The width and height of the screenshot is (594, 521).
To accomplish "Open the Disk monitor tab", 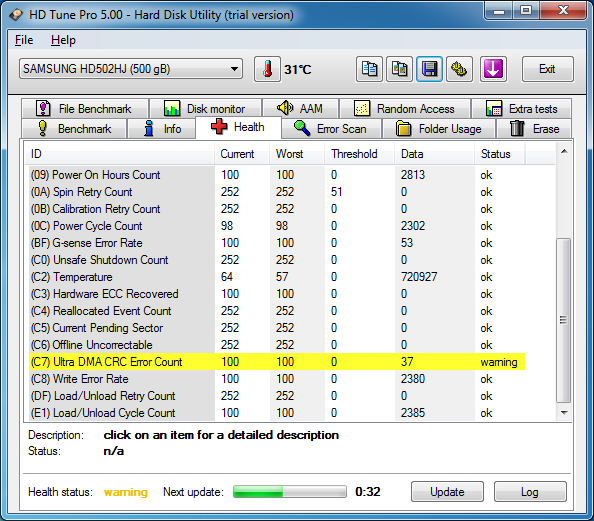I will [x=206, y=109].
